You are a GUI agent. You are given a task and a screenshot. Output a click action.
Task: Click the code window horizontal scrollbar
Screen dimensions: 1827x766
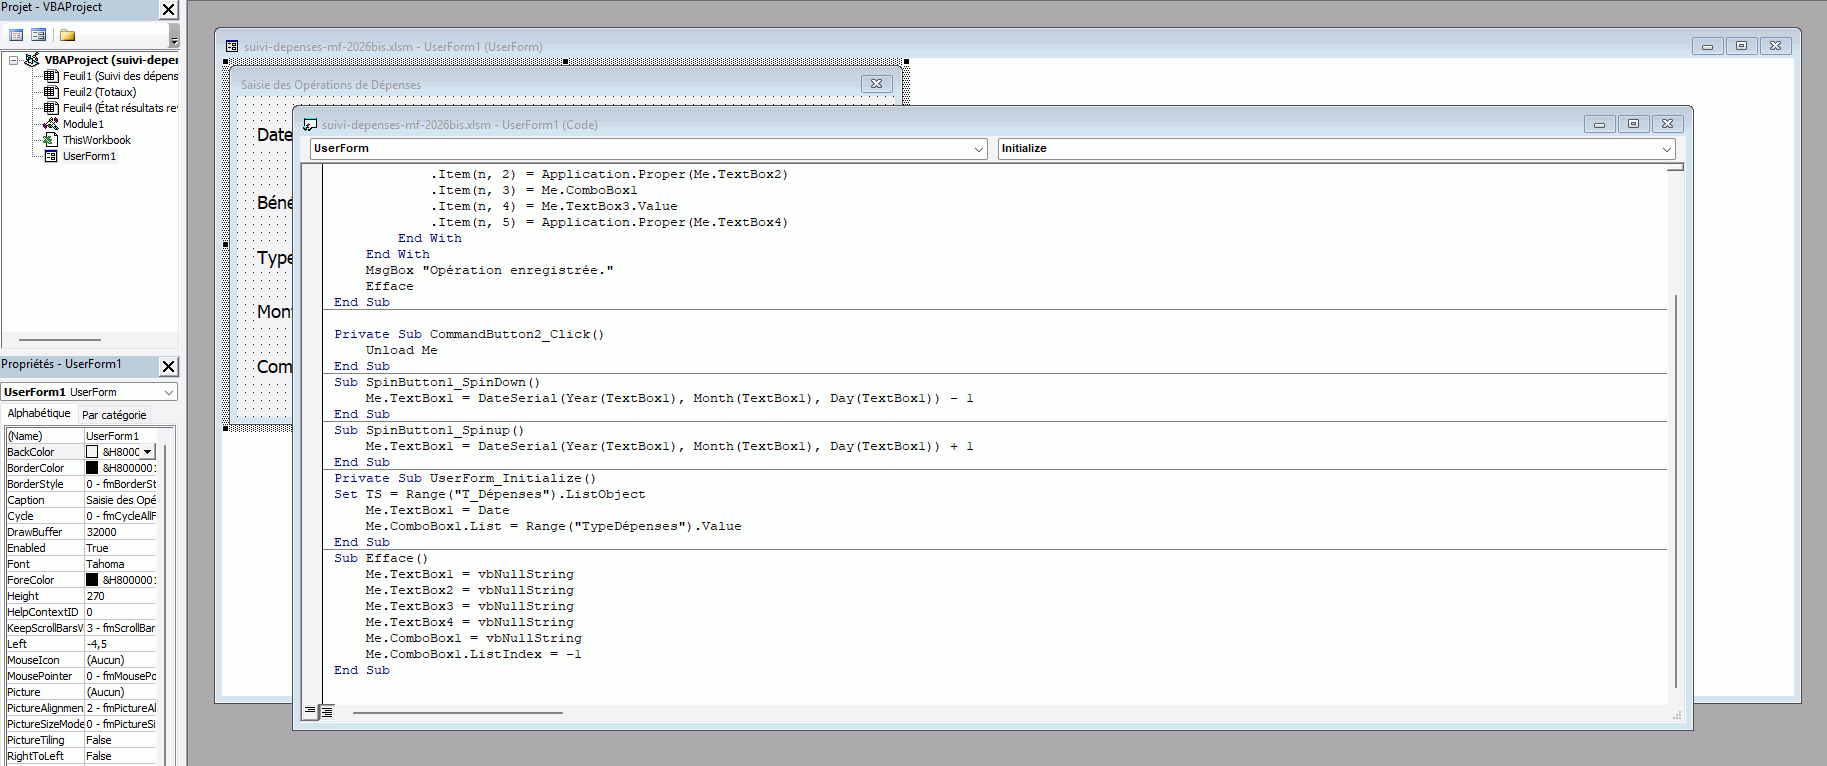tap(458, 712)
